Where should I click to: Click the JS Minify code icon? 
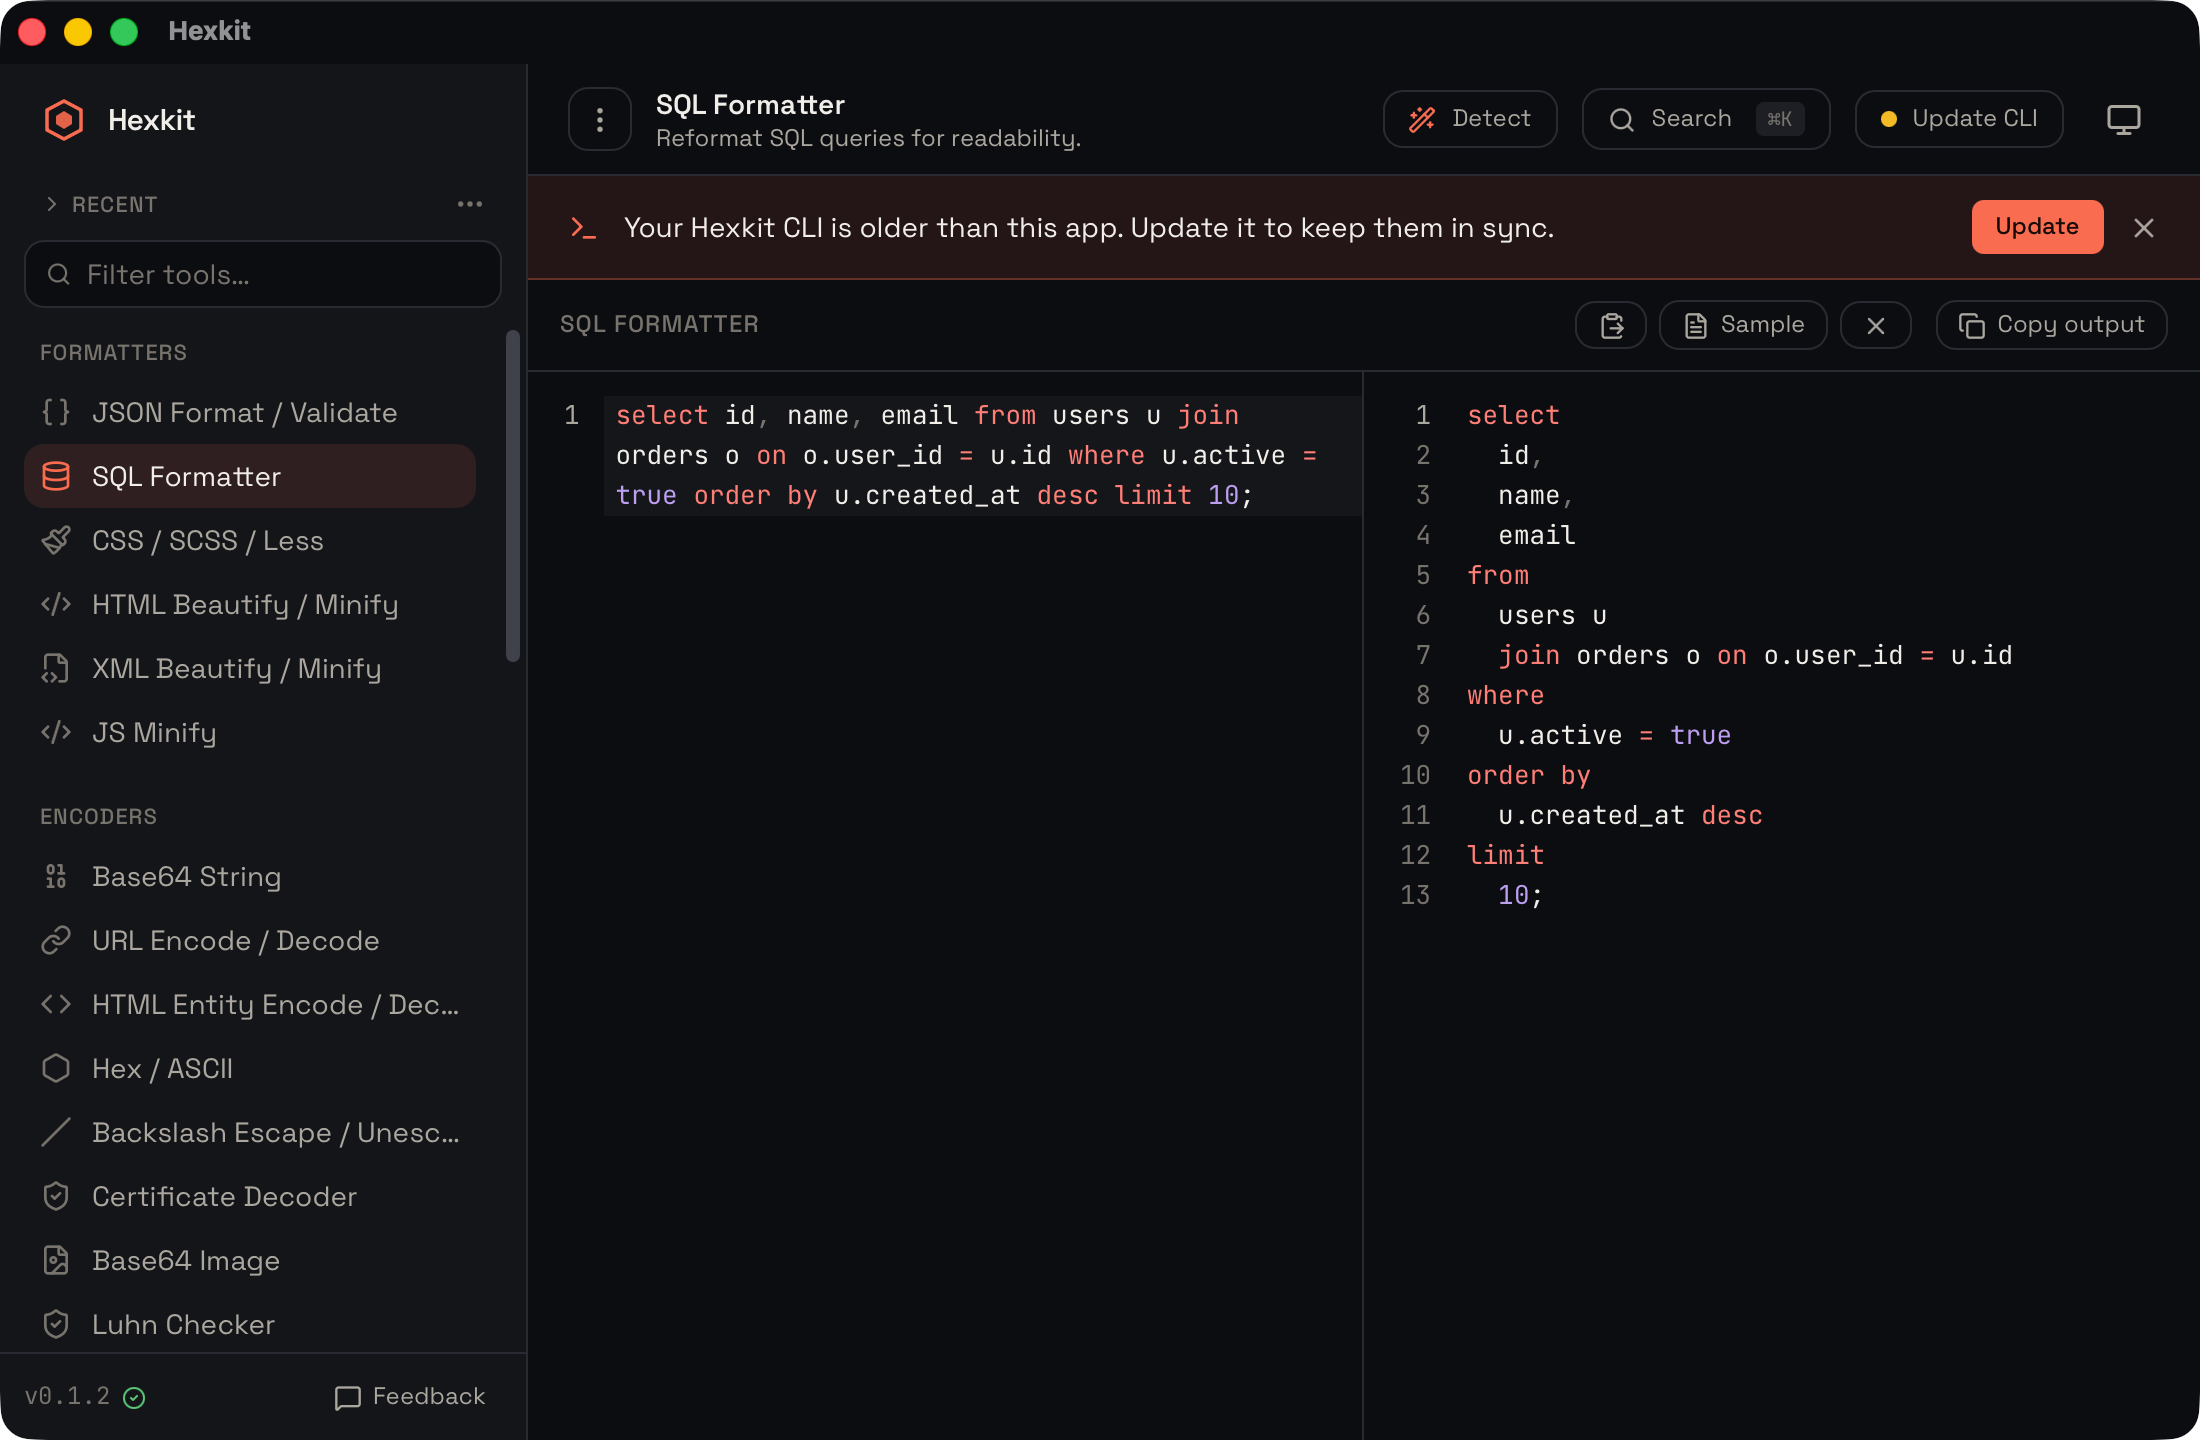click(56, 732)
